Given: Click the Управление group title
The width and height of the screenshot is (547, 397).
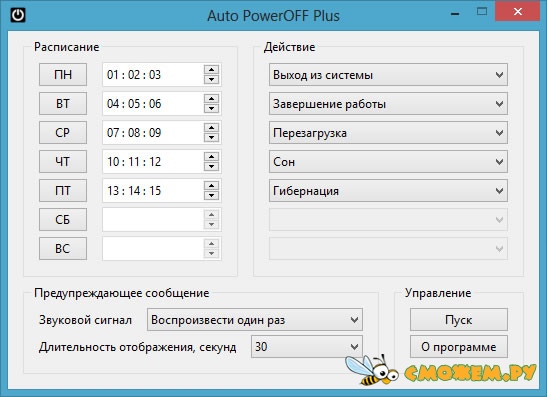Looking at the screenshot, I should [438, 293].
